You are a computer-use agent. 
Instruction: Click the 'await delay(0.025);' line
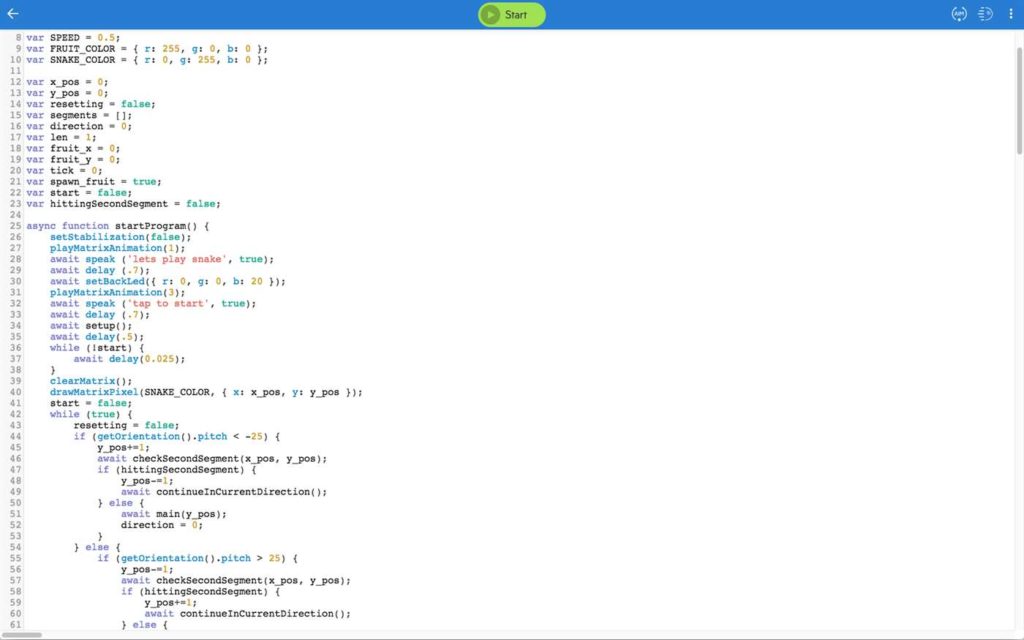pos(129,360)
